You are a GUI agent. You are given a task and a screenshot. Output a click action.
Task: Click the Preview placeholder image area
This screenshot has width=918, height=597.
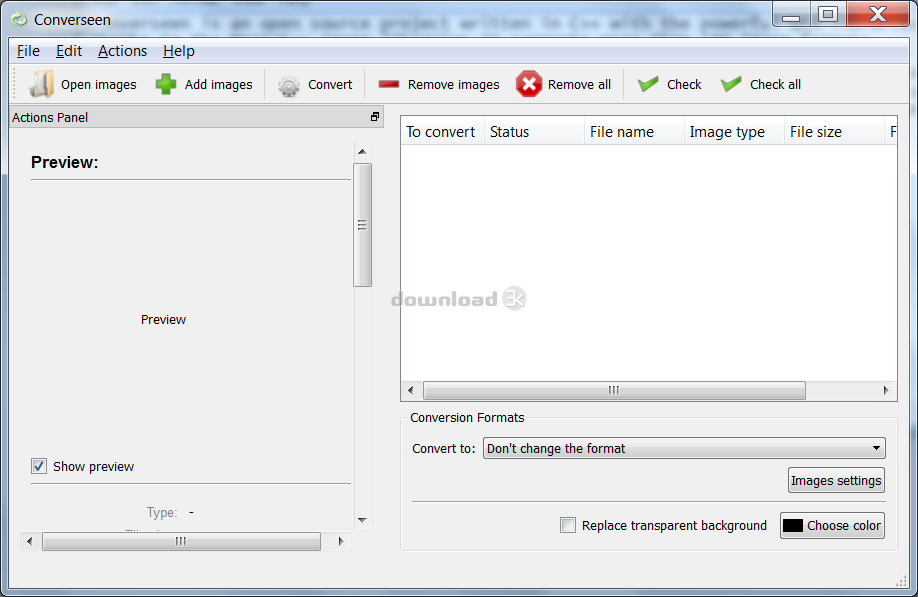click(163, 320)
